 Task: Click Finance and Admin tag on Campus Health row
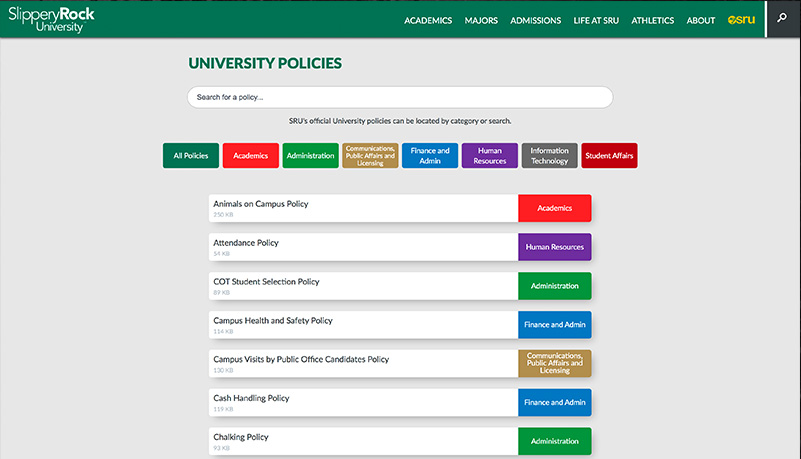[555, 325]
